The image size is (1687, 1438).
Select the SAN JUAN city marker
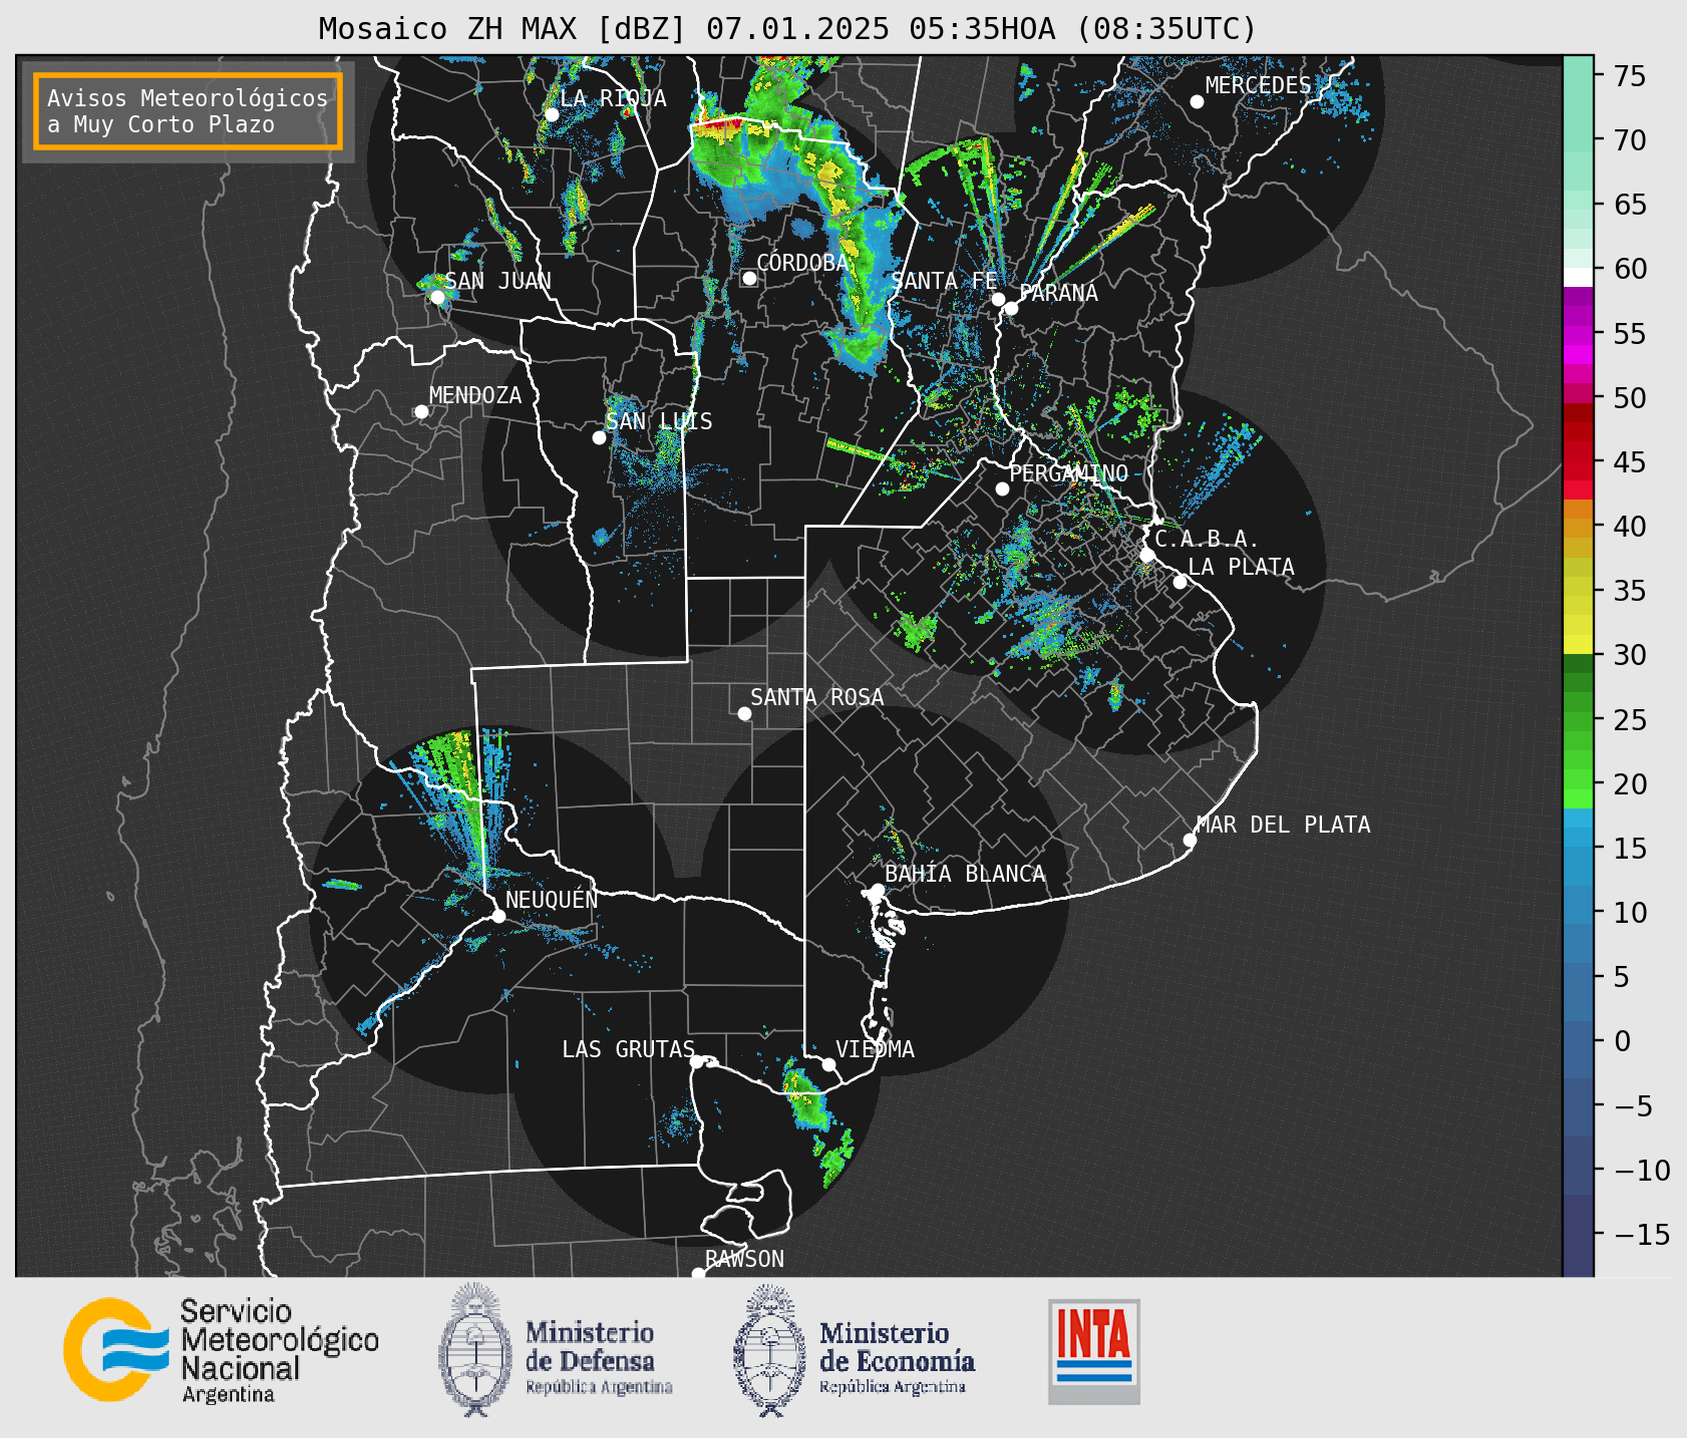437,297
